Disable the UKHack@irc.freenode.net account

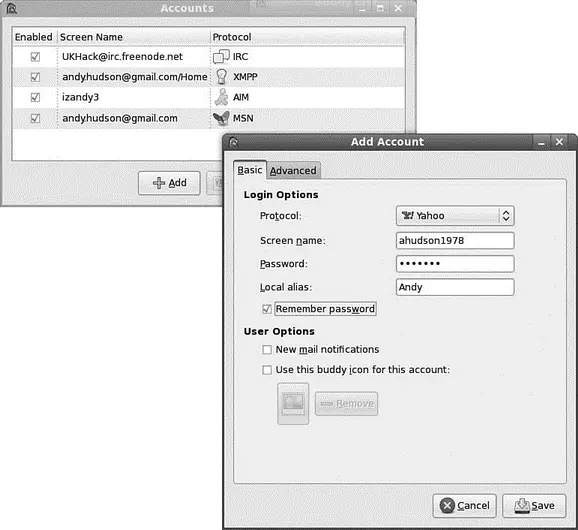pos(35,57)
